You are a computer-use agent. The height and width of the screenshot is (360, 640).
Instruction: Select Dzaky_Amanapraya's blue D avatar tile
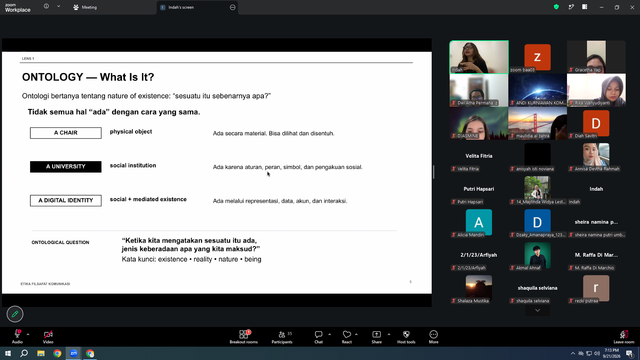click(537, 222)
